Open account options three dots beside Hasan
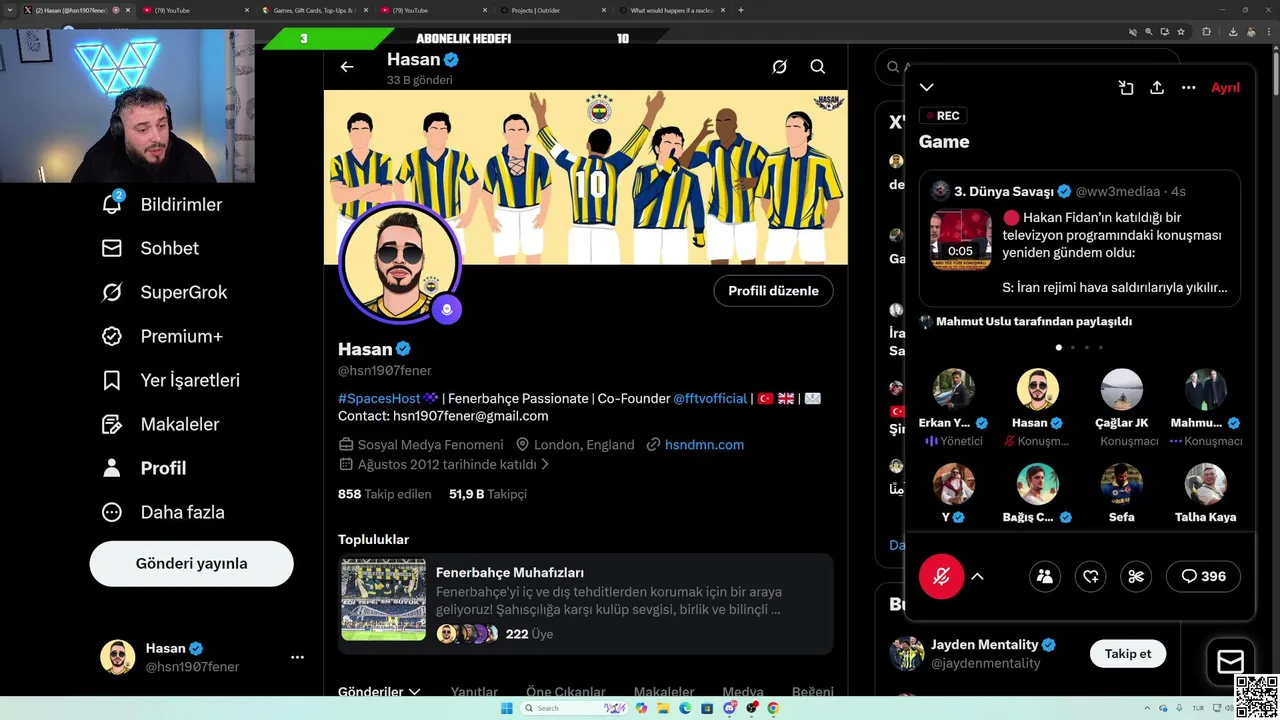The image size is (1280, 720). [297, 657]
